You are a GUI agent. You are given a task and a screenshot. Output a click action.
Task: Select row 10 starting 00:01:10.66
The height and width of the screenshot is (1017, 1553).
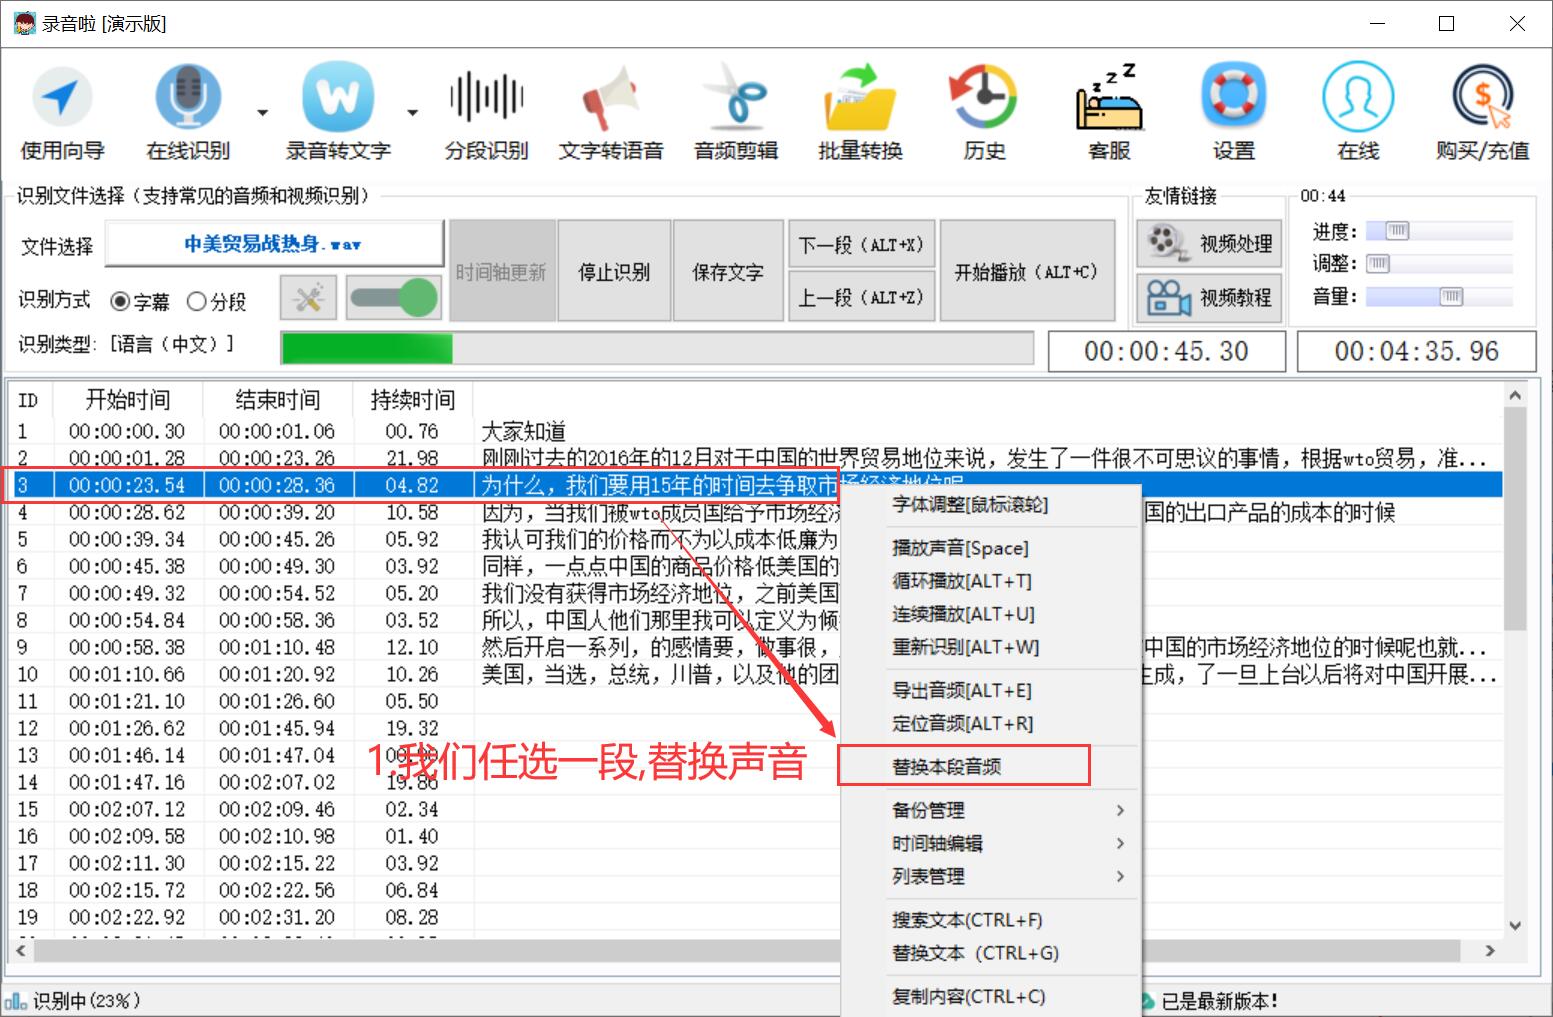coord(756,674)
